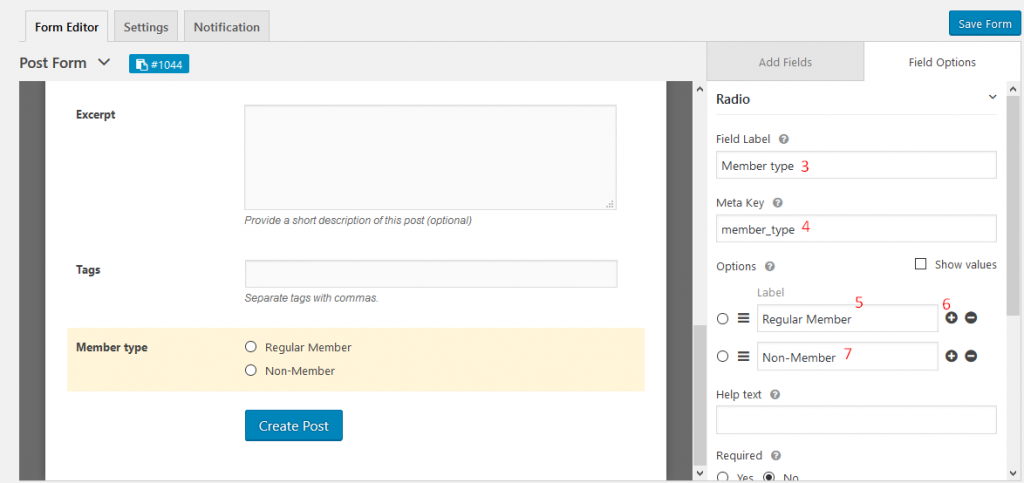Set Required to No

769,477
